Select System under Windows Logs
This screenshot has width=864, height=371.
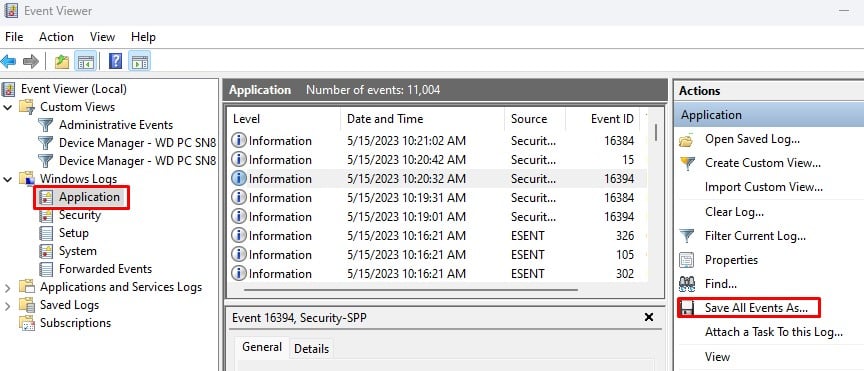point(78,251)
